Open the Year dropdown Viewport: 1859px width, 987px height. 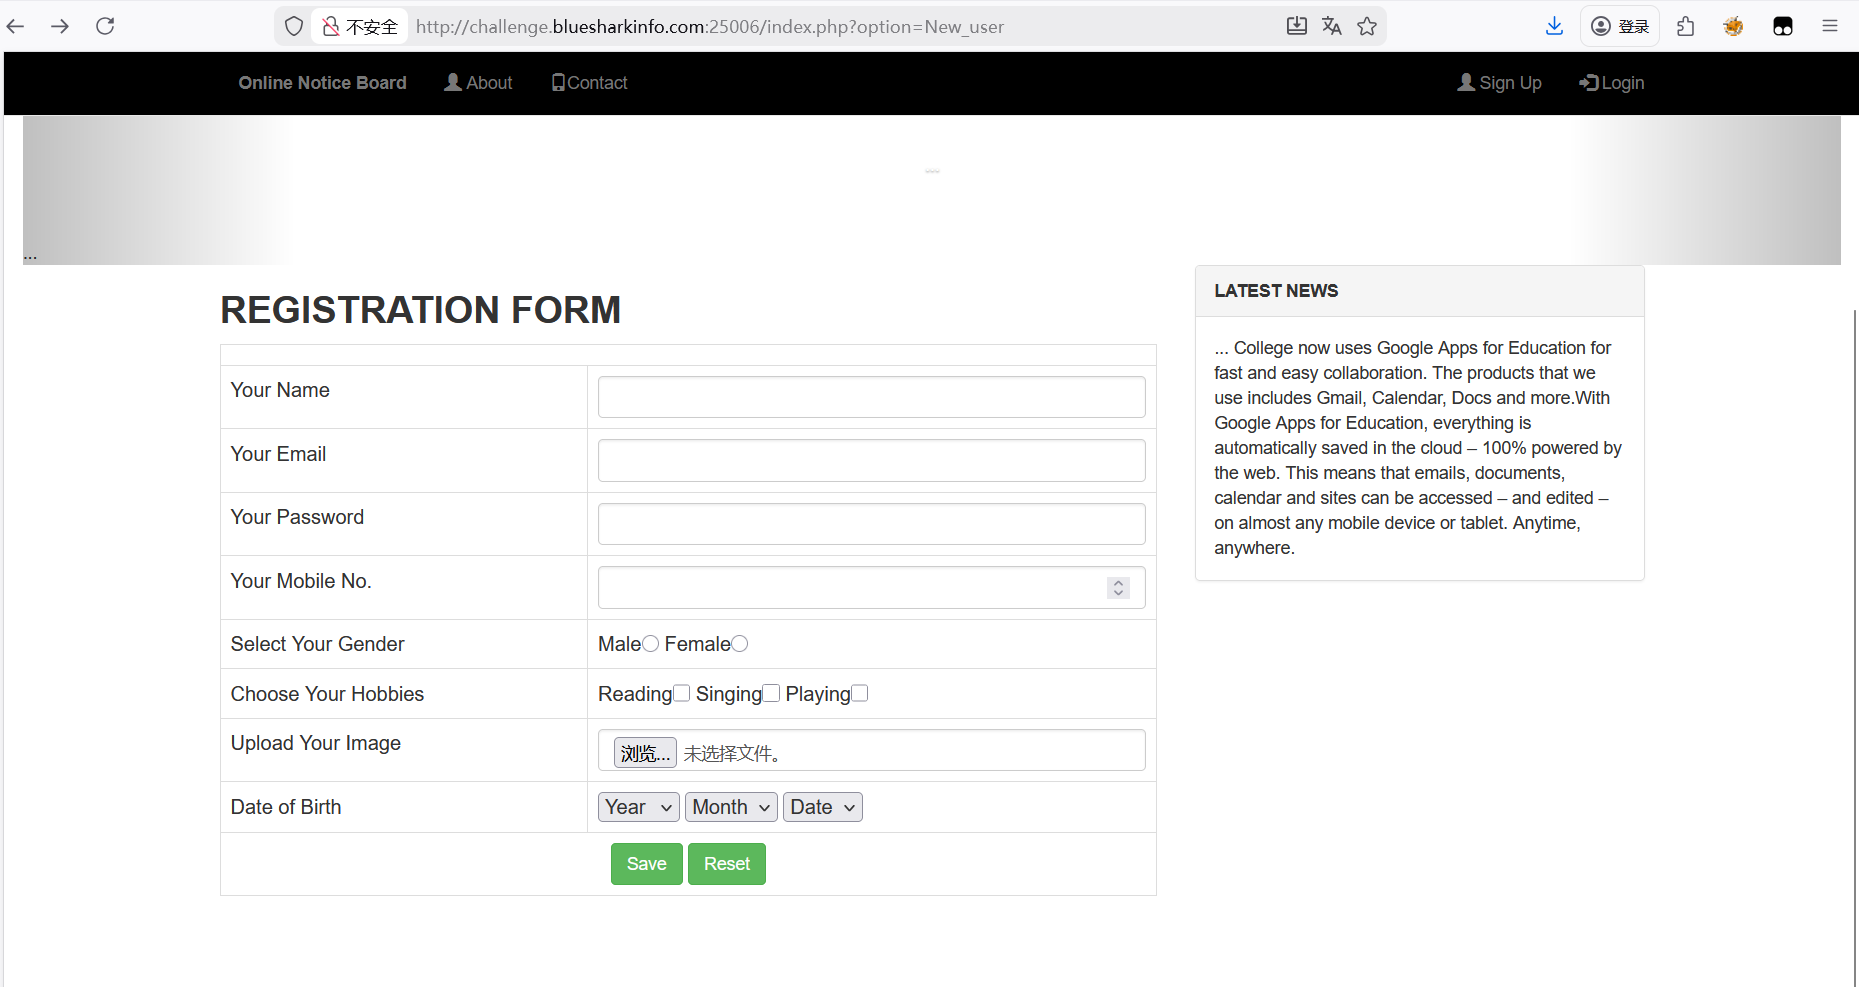(638, 807)
